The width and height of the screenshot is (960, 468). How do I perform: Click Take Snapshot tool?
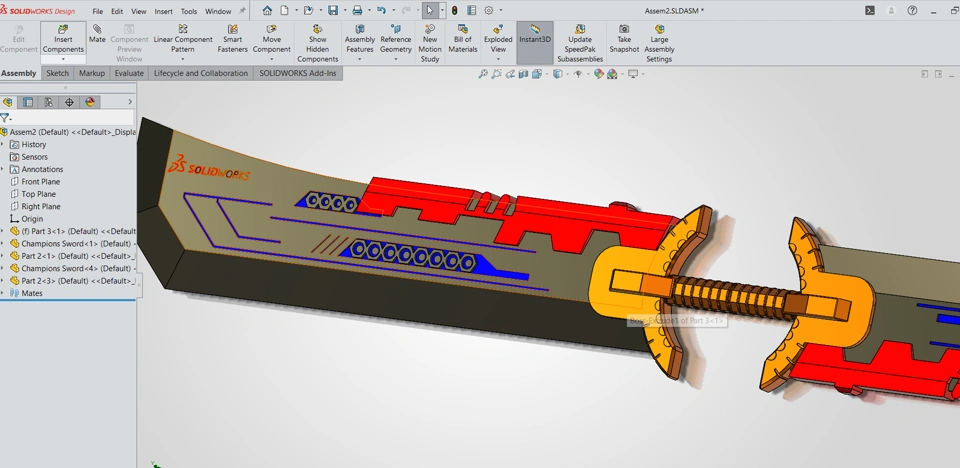624,39
